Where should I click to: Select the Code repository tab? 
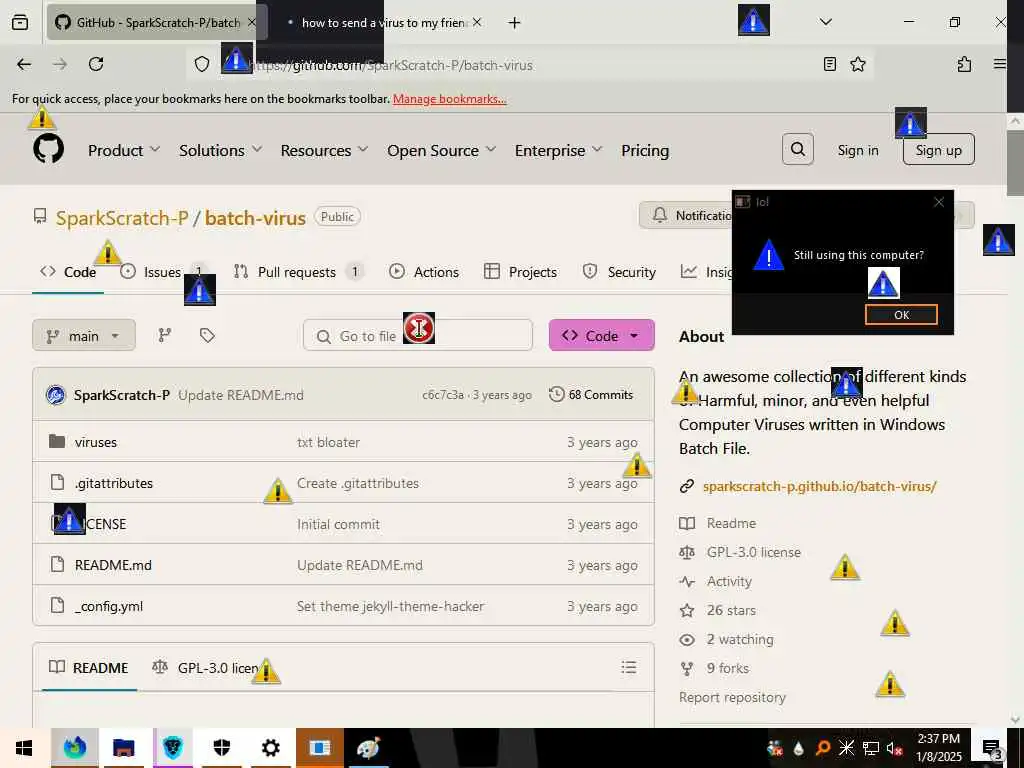68,272
